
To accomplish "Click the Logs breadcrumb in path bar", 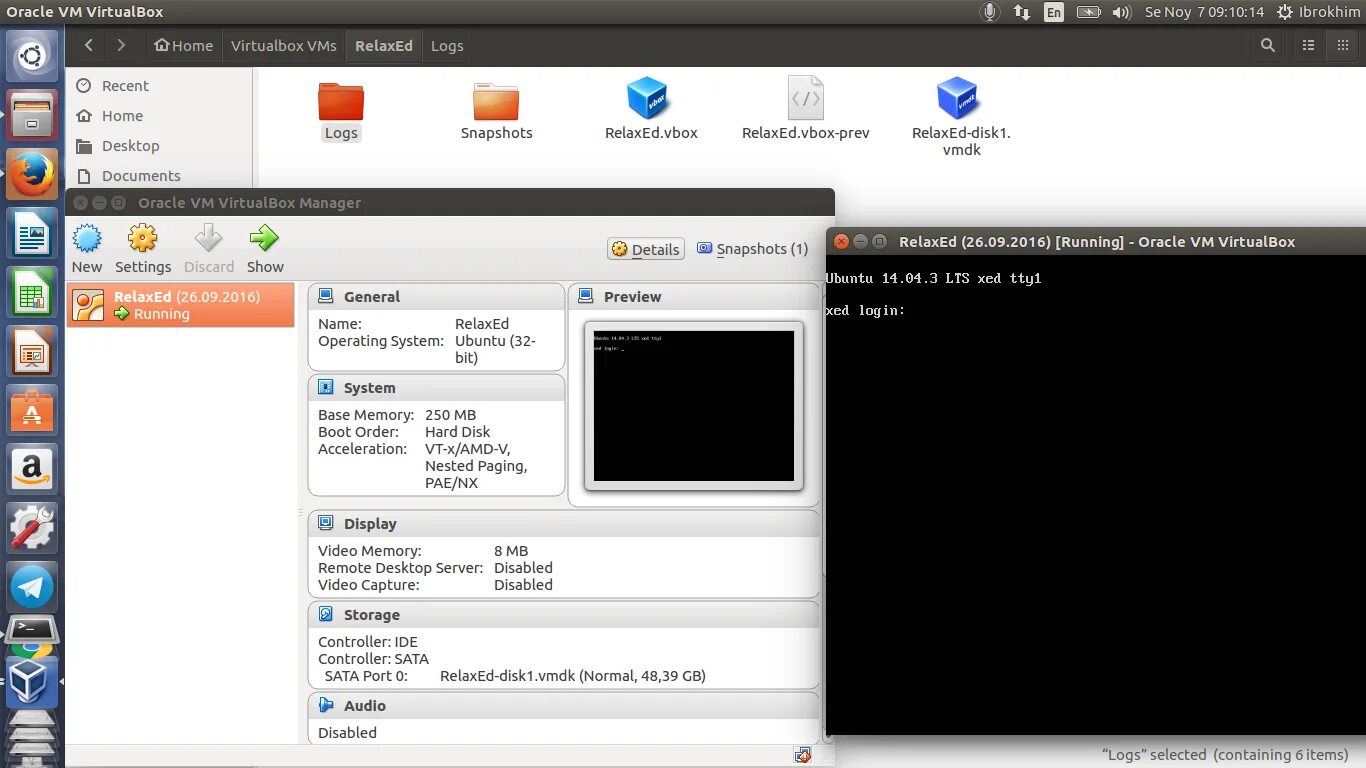I will pyautogui.click(x=447, y=45).
